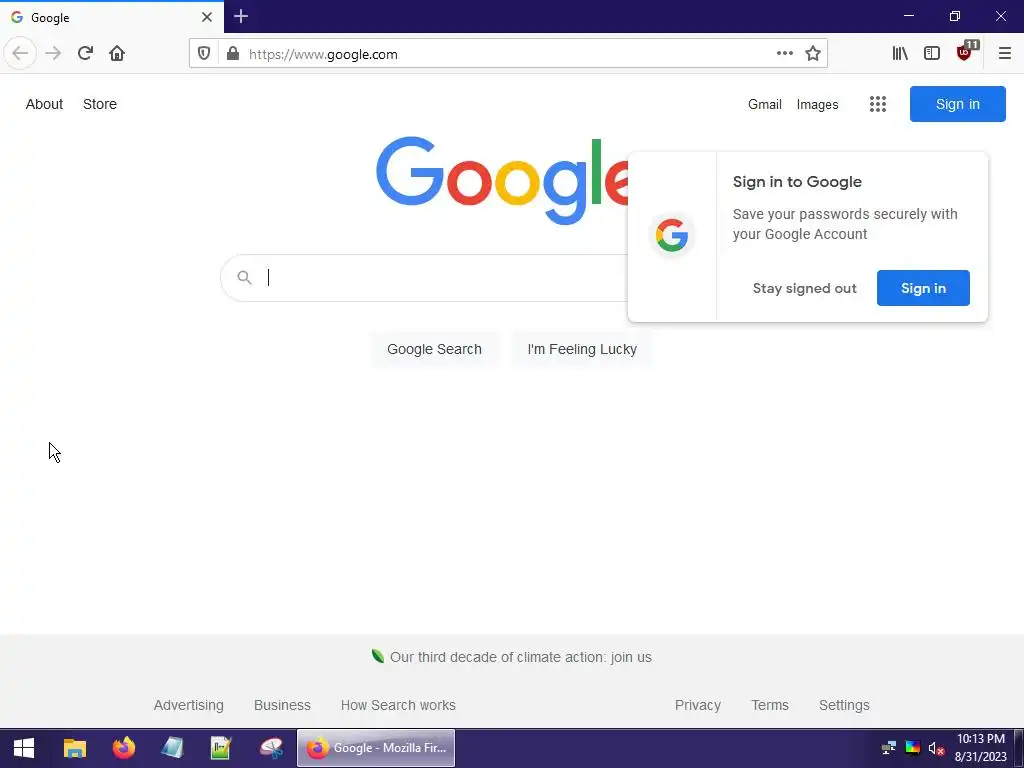Click the network tray icon
Viewport: 1024px width, 768px height.
(888, 748)
